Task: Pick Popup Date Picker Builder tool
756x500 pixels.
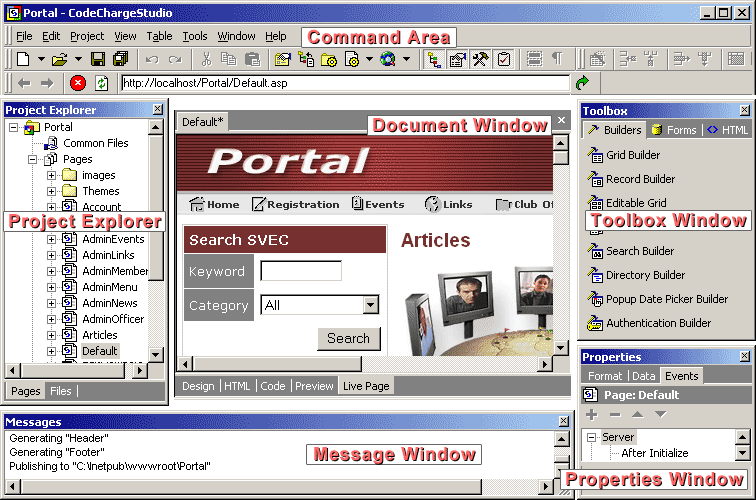Action: point(666,299)
